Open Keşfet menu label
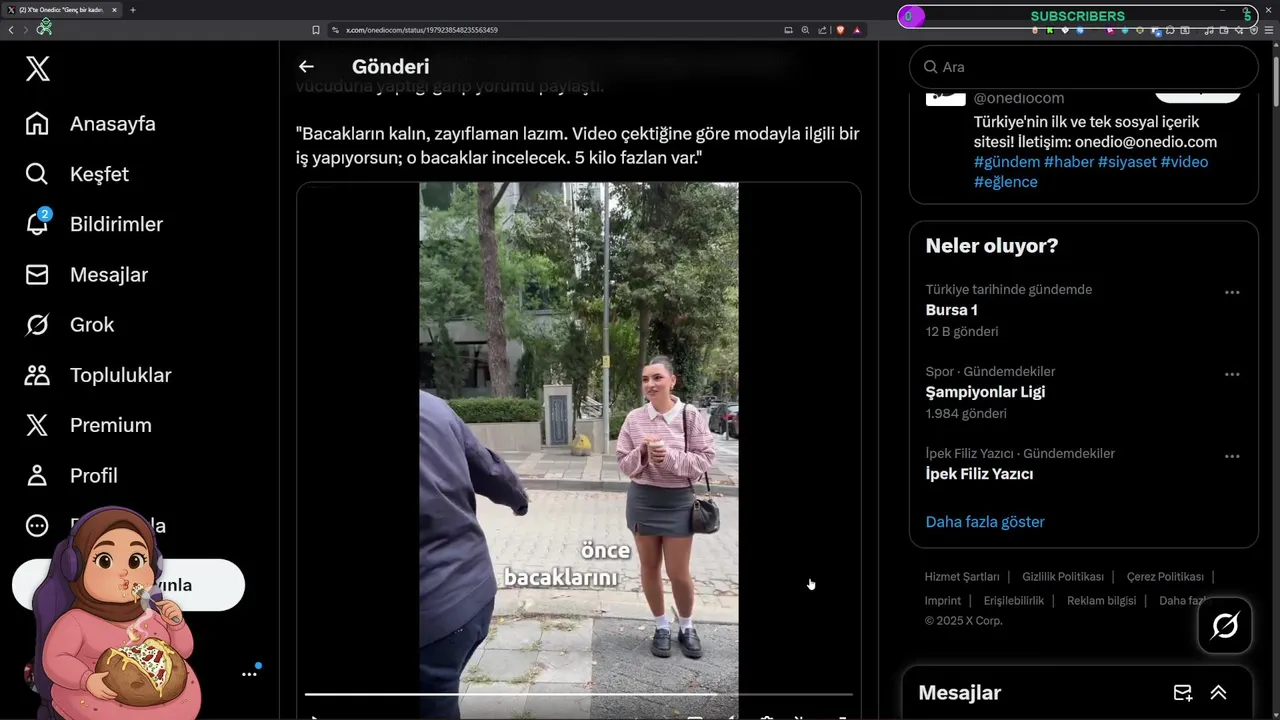The image size is (1280, 720). 99,174
